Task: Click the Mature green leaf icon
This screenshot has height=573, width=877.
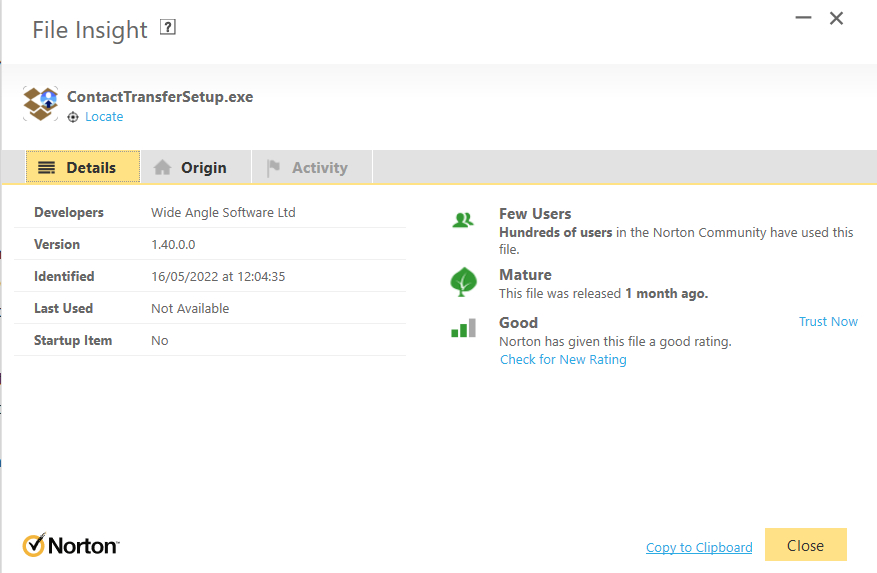Action: point(463,281)
